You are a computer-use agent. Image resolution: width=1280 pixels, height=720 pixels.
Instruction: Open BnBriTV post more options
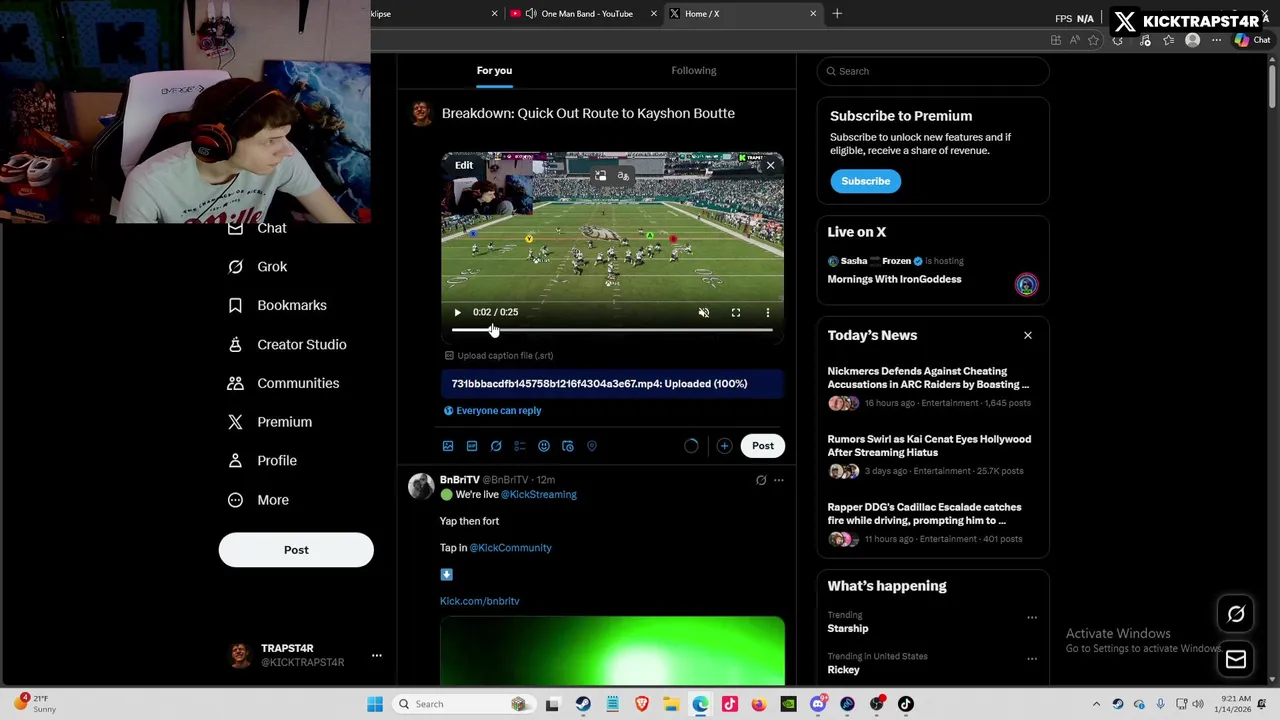pyautogui.click(x=779, y=481)
